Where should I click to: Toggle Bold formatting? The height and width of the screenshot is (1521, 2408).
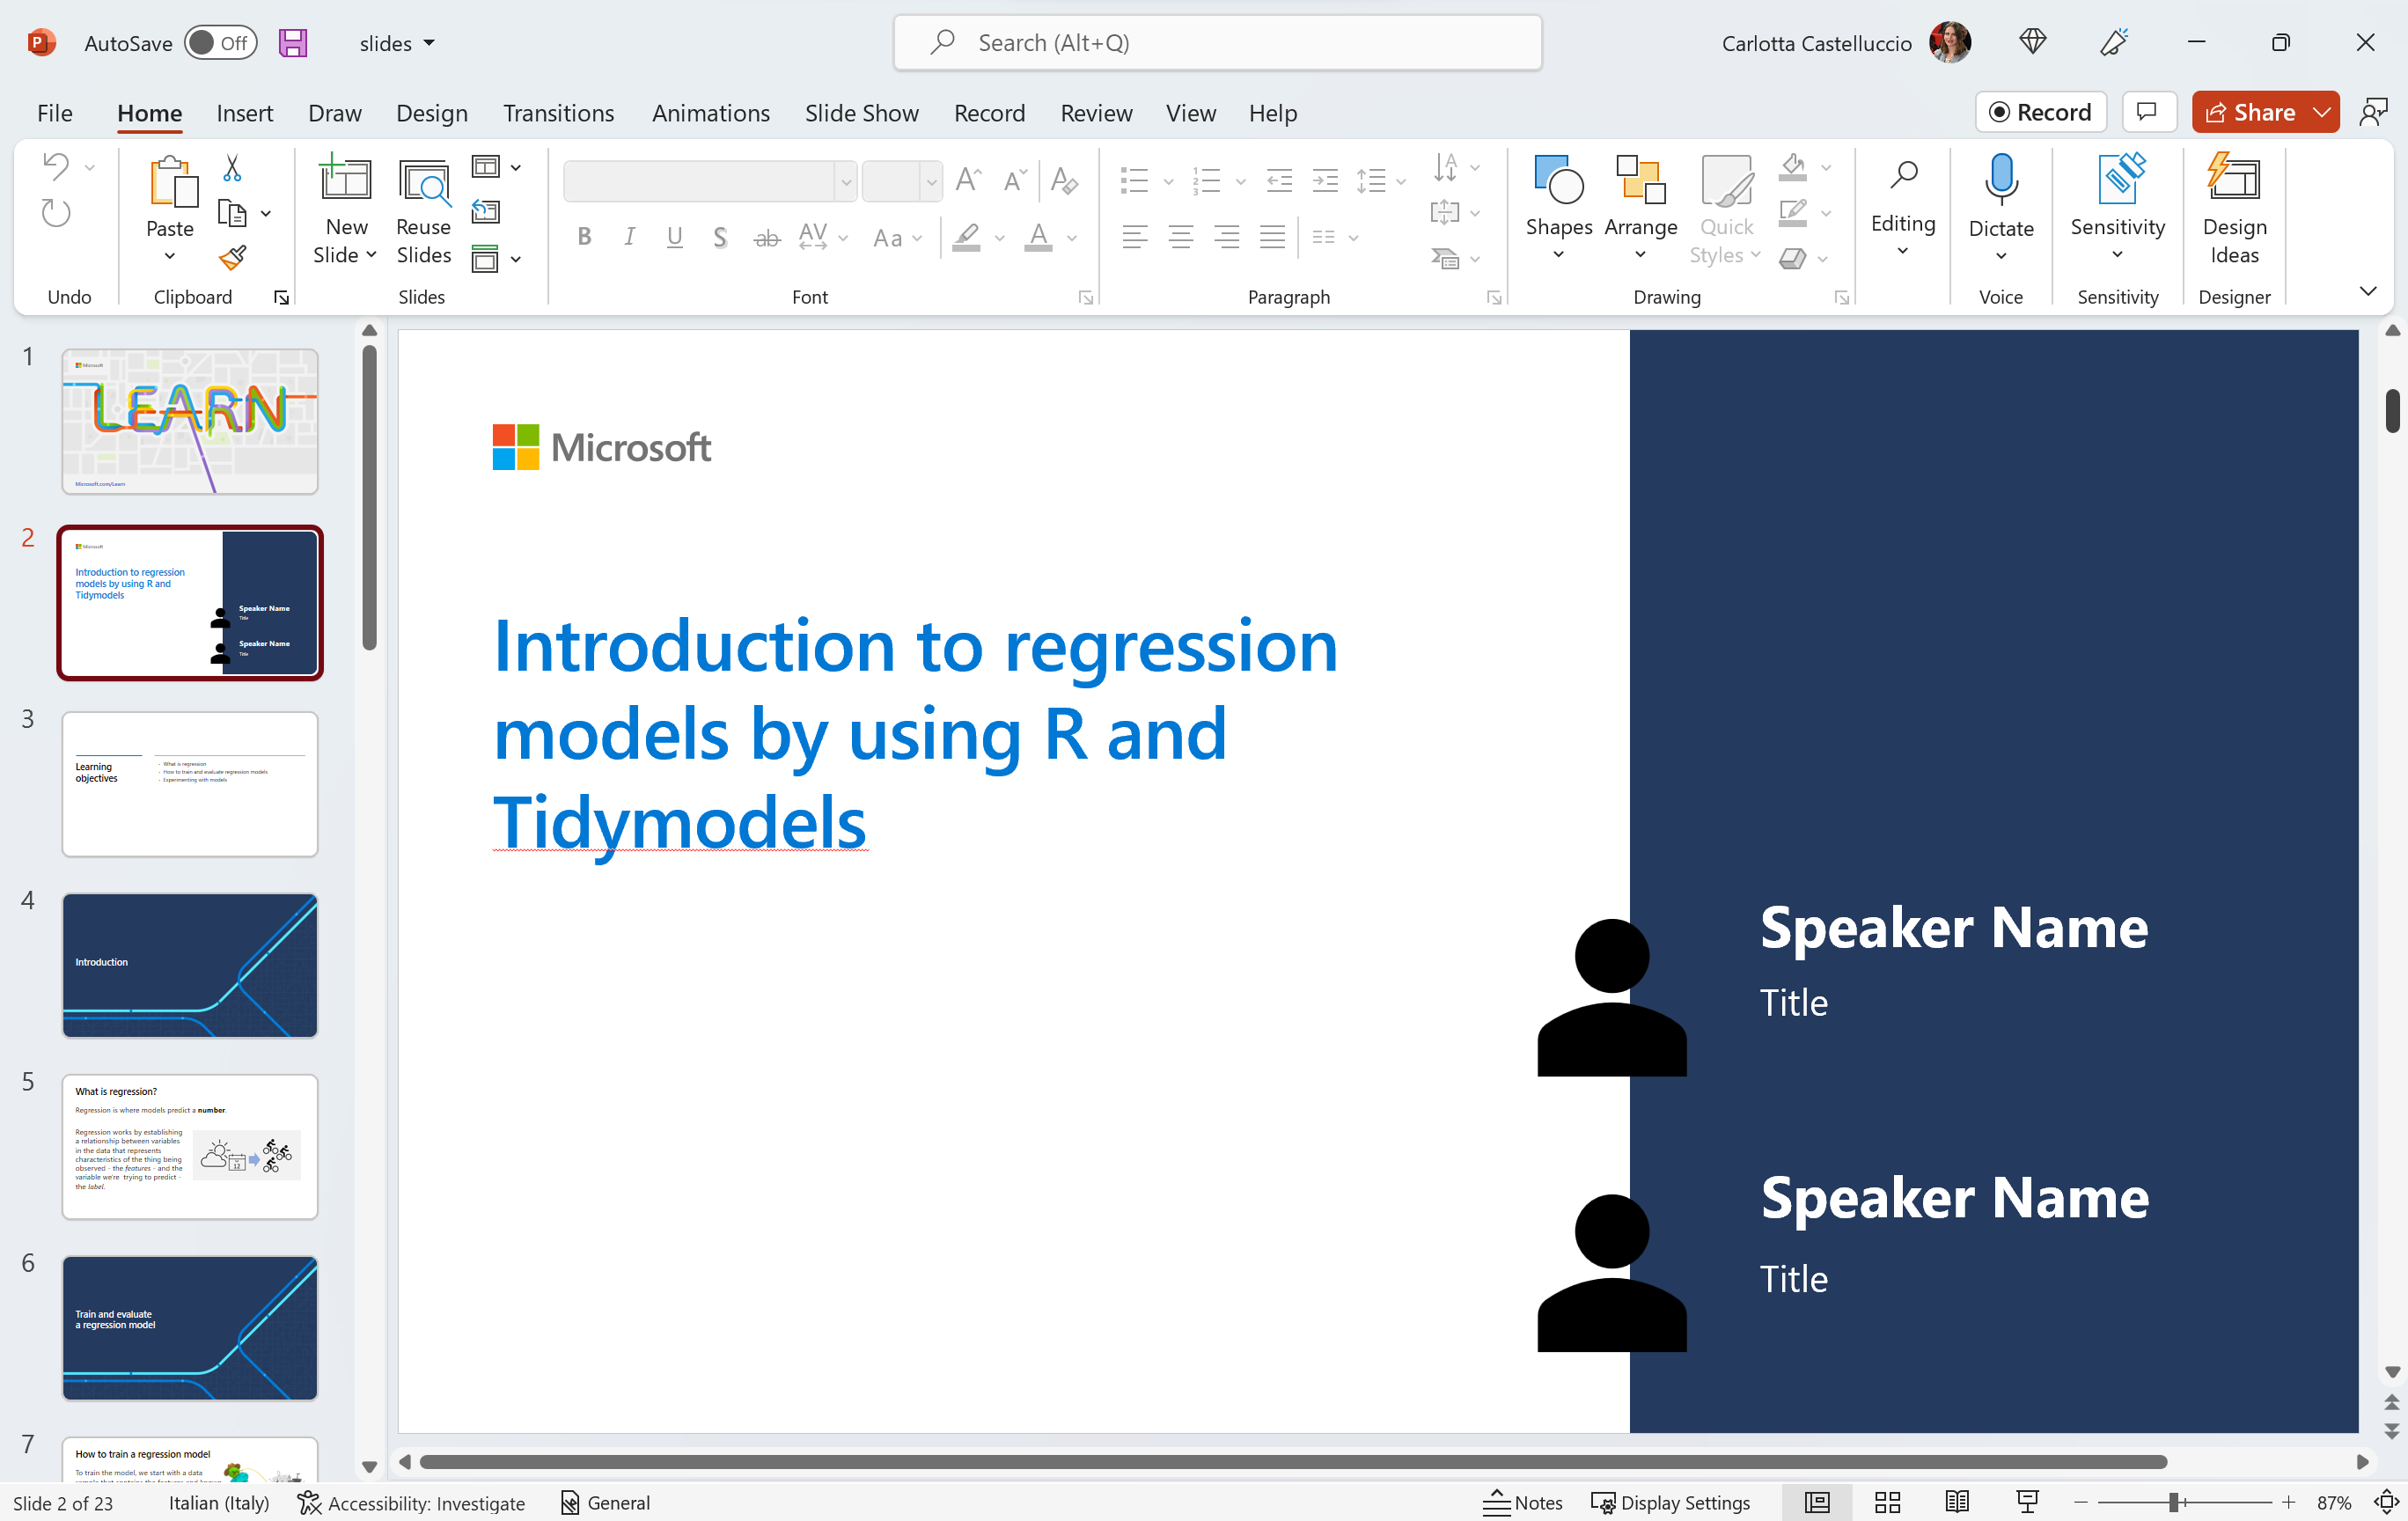[585, 237]
